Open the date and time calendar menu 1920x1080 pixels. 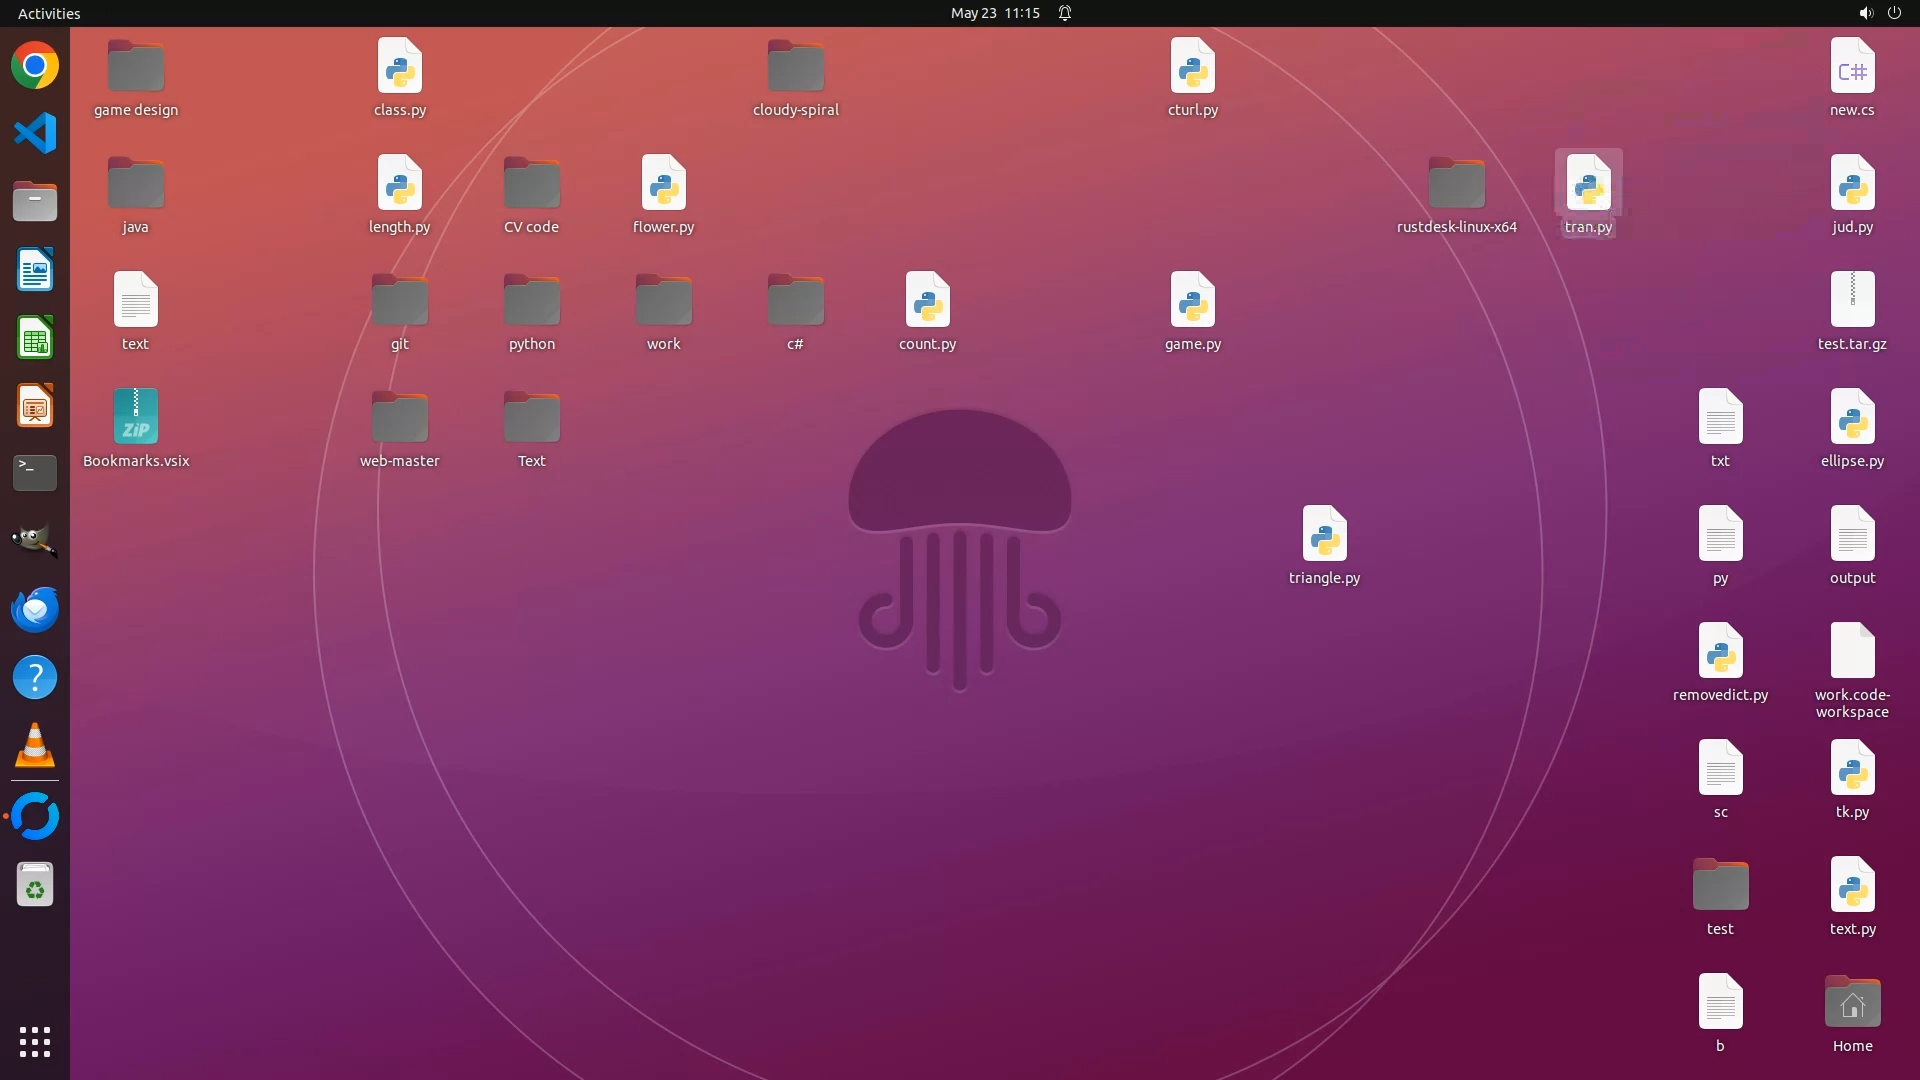point(995,13)
